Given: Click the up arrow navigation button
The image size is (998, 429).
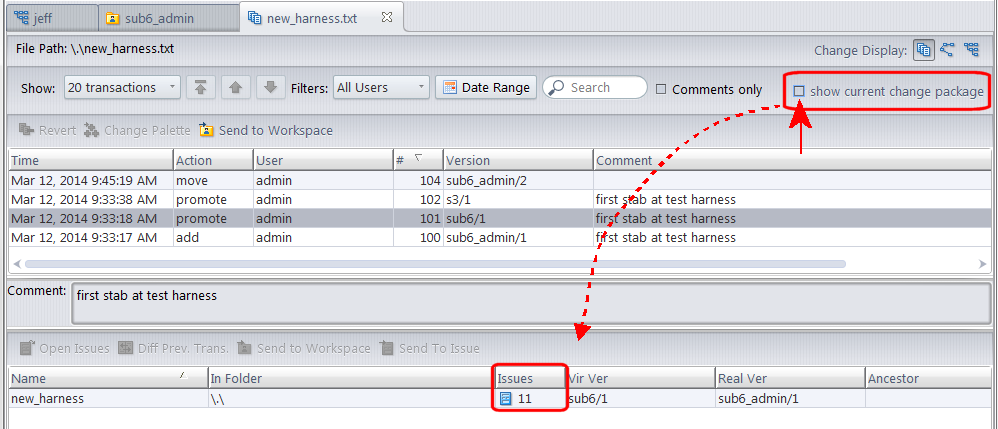Looking at the screenshot, I should click(x=235, y=88).
